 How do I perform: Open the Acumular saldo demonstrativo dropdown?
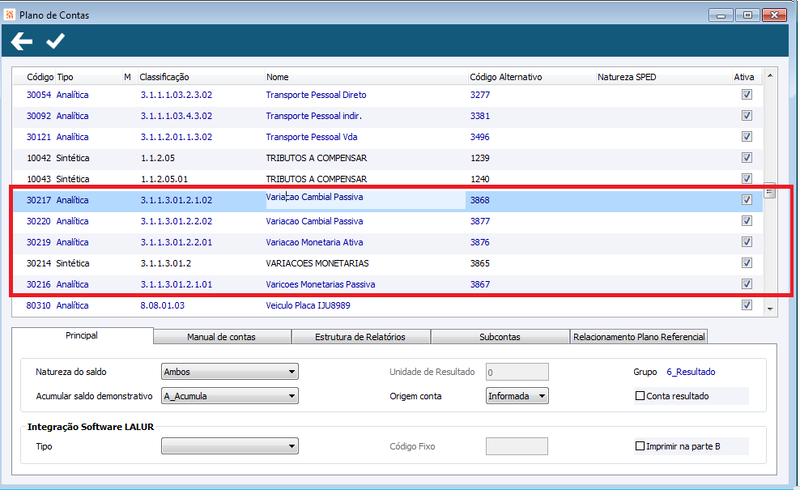coord(230,396)
